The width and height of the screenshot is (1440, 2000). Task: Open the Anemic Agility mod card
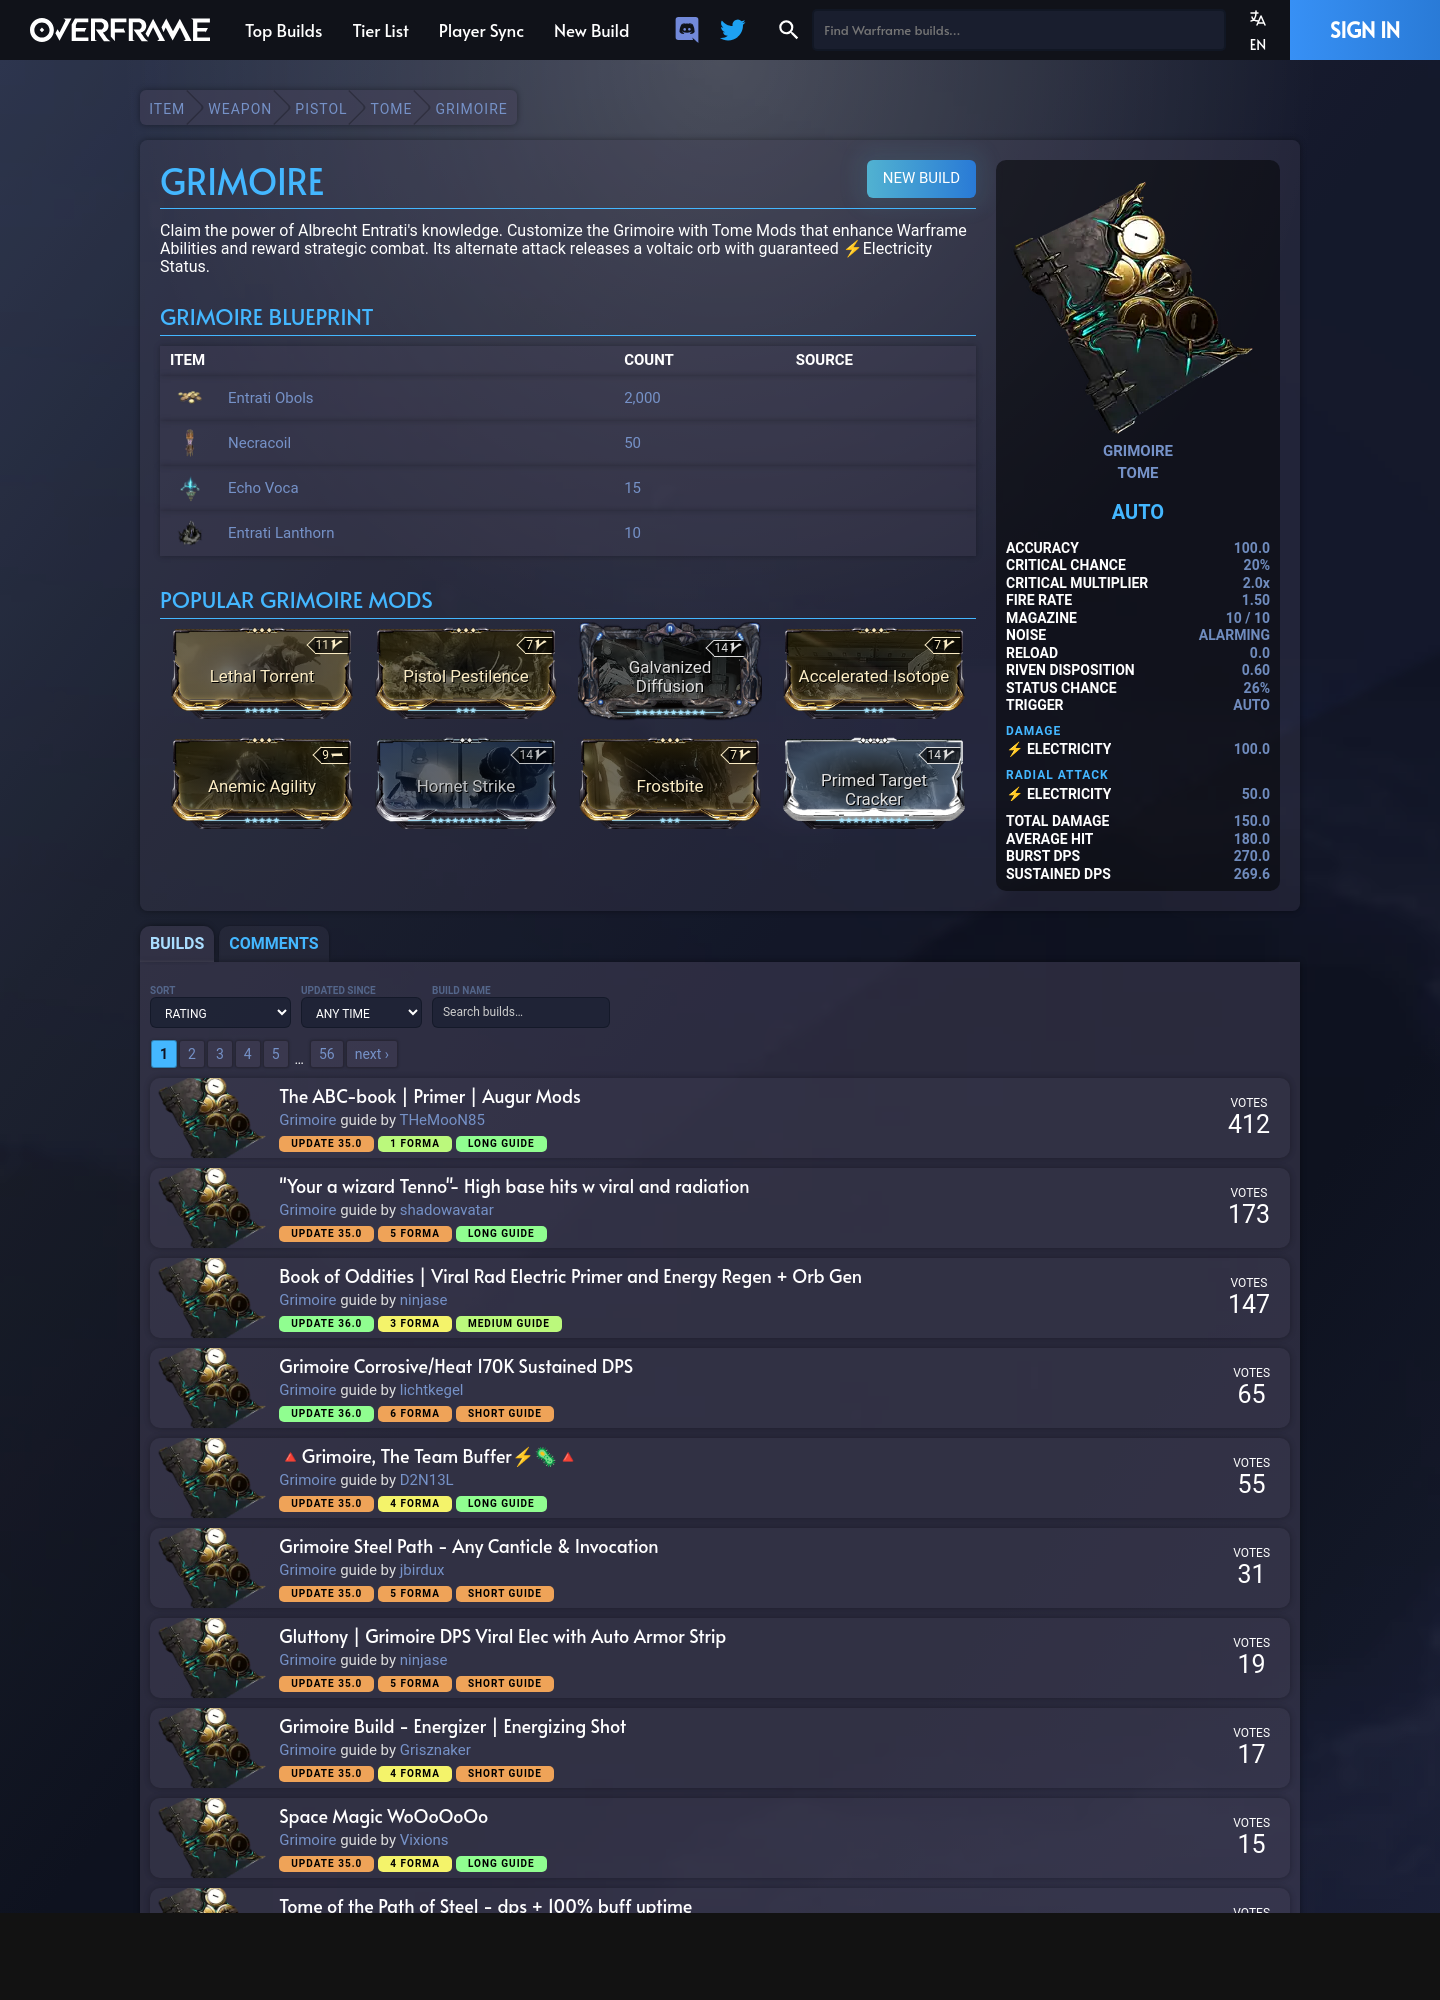[x=262, y=782]
